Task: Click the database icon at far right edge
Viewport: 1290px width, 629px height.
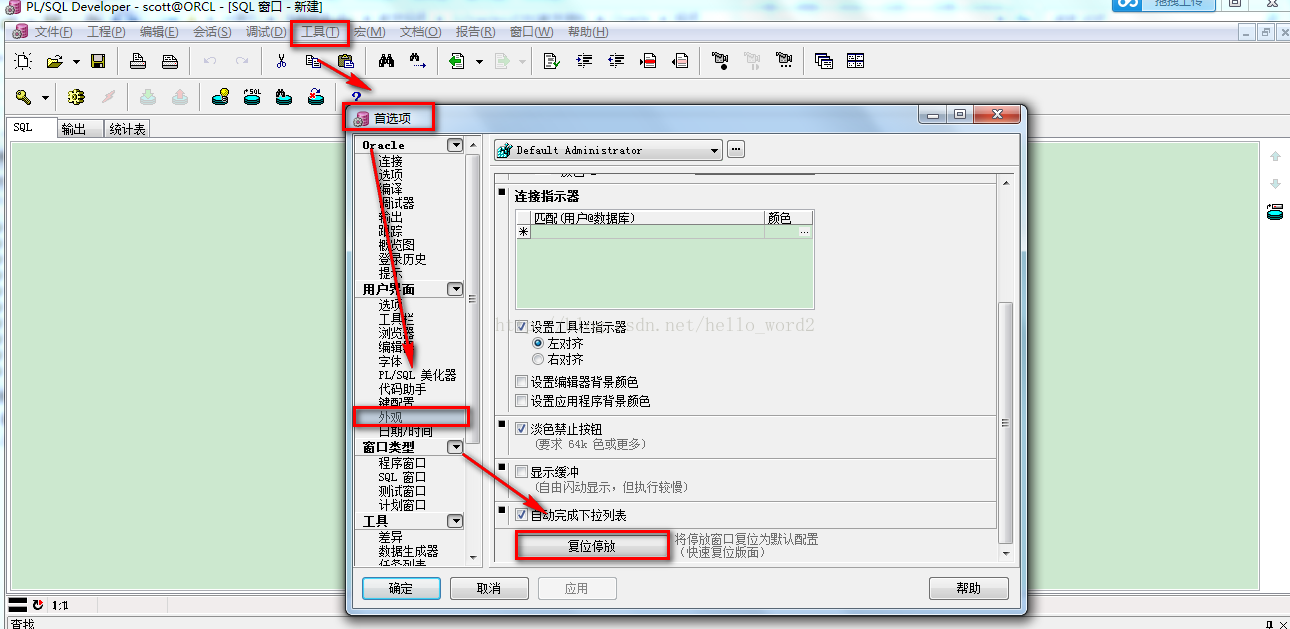Action: click(x=1275, y=211)
